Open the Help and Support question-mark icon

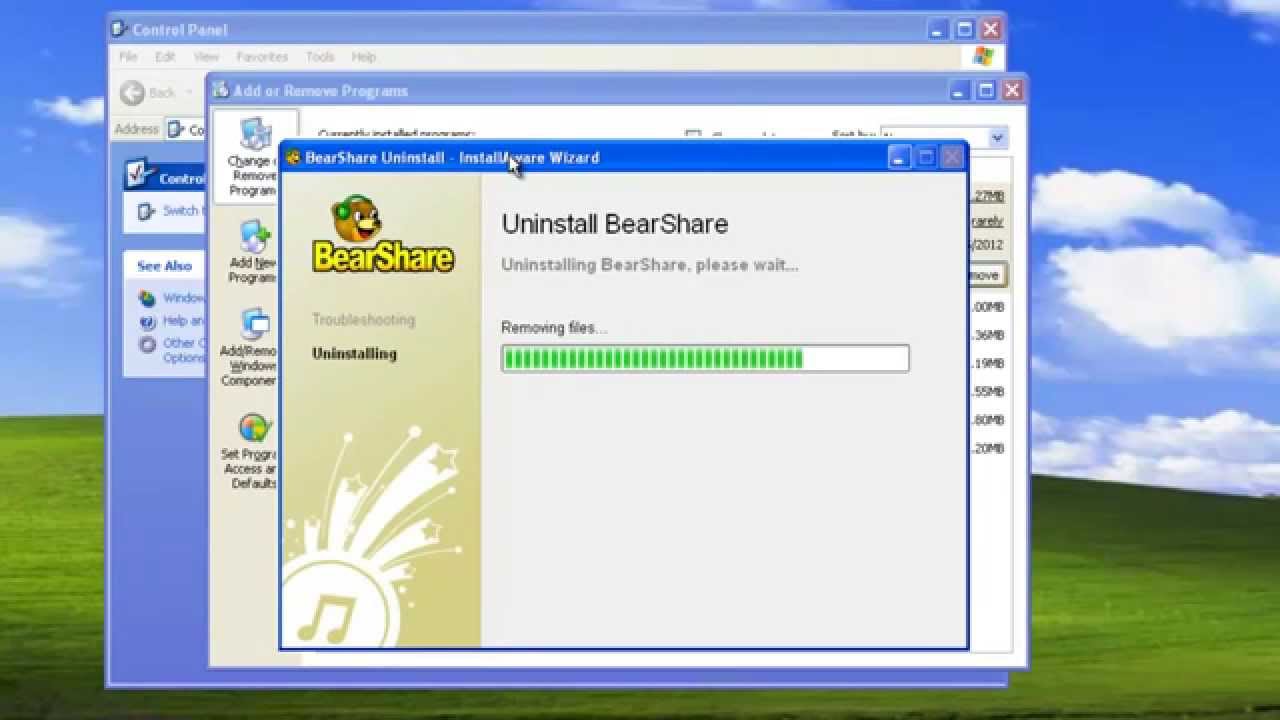[x=148, y=321]
